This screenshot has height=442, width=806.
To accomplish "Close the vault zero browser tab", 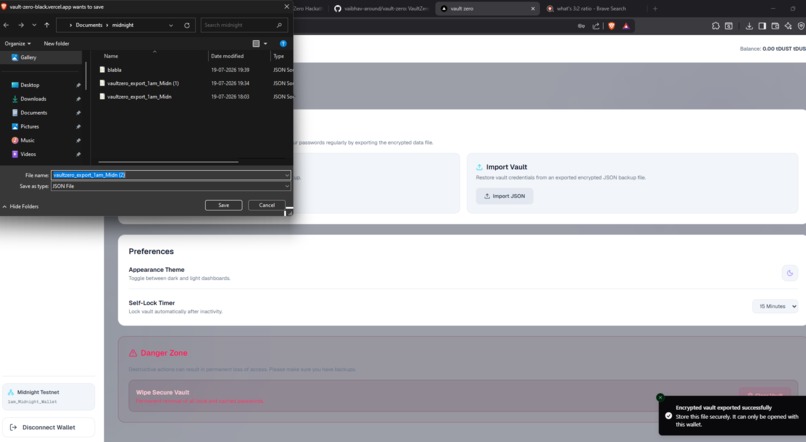I will (x=533, y=9).
